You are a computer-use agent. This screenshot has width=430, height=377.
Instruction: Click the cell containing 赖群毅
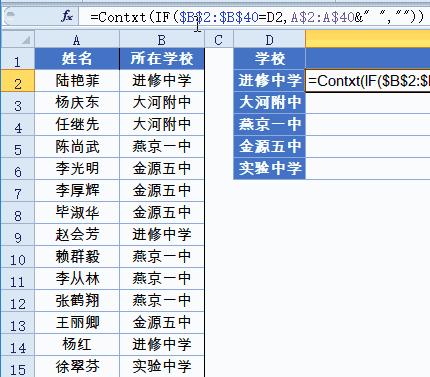[77, 257]
